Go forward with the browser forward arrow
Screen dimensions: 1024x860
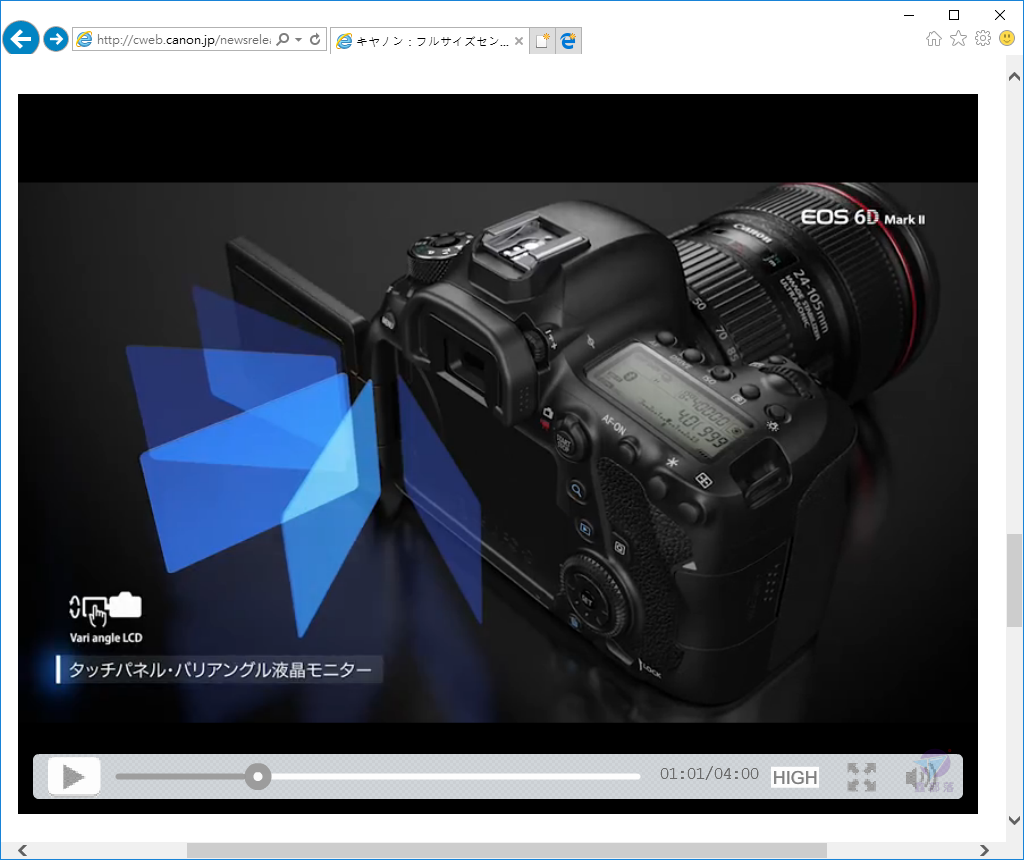pyautogui.click(x=56, y=39)
